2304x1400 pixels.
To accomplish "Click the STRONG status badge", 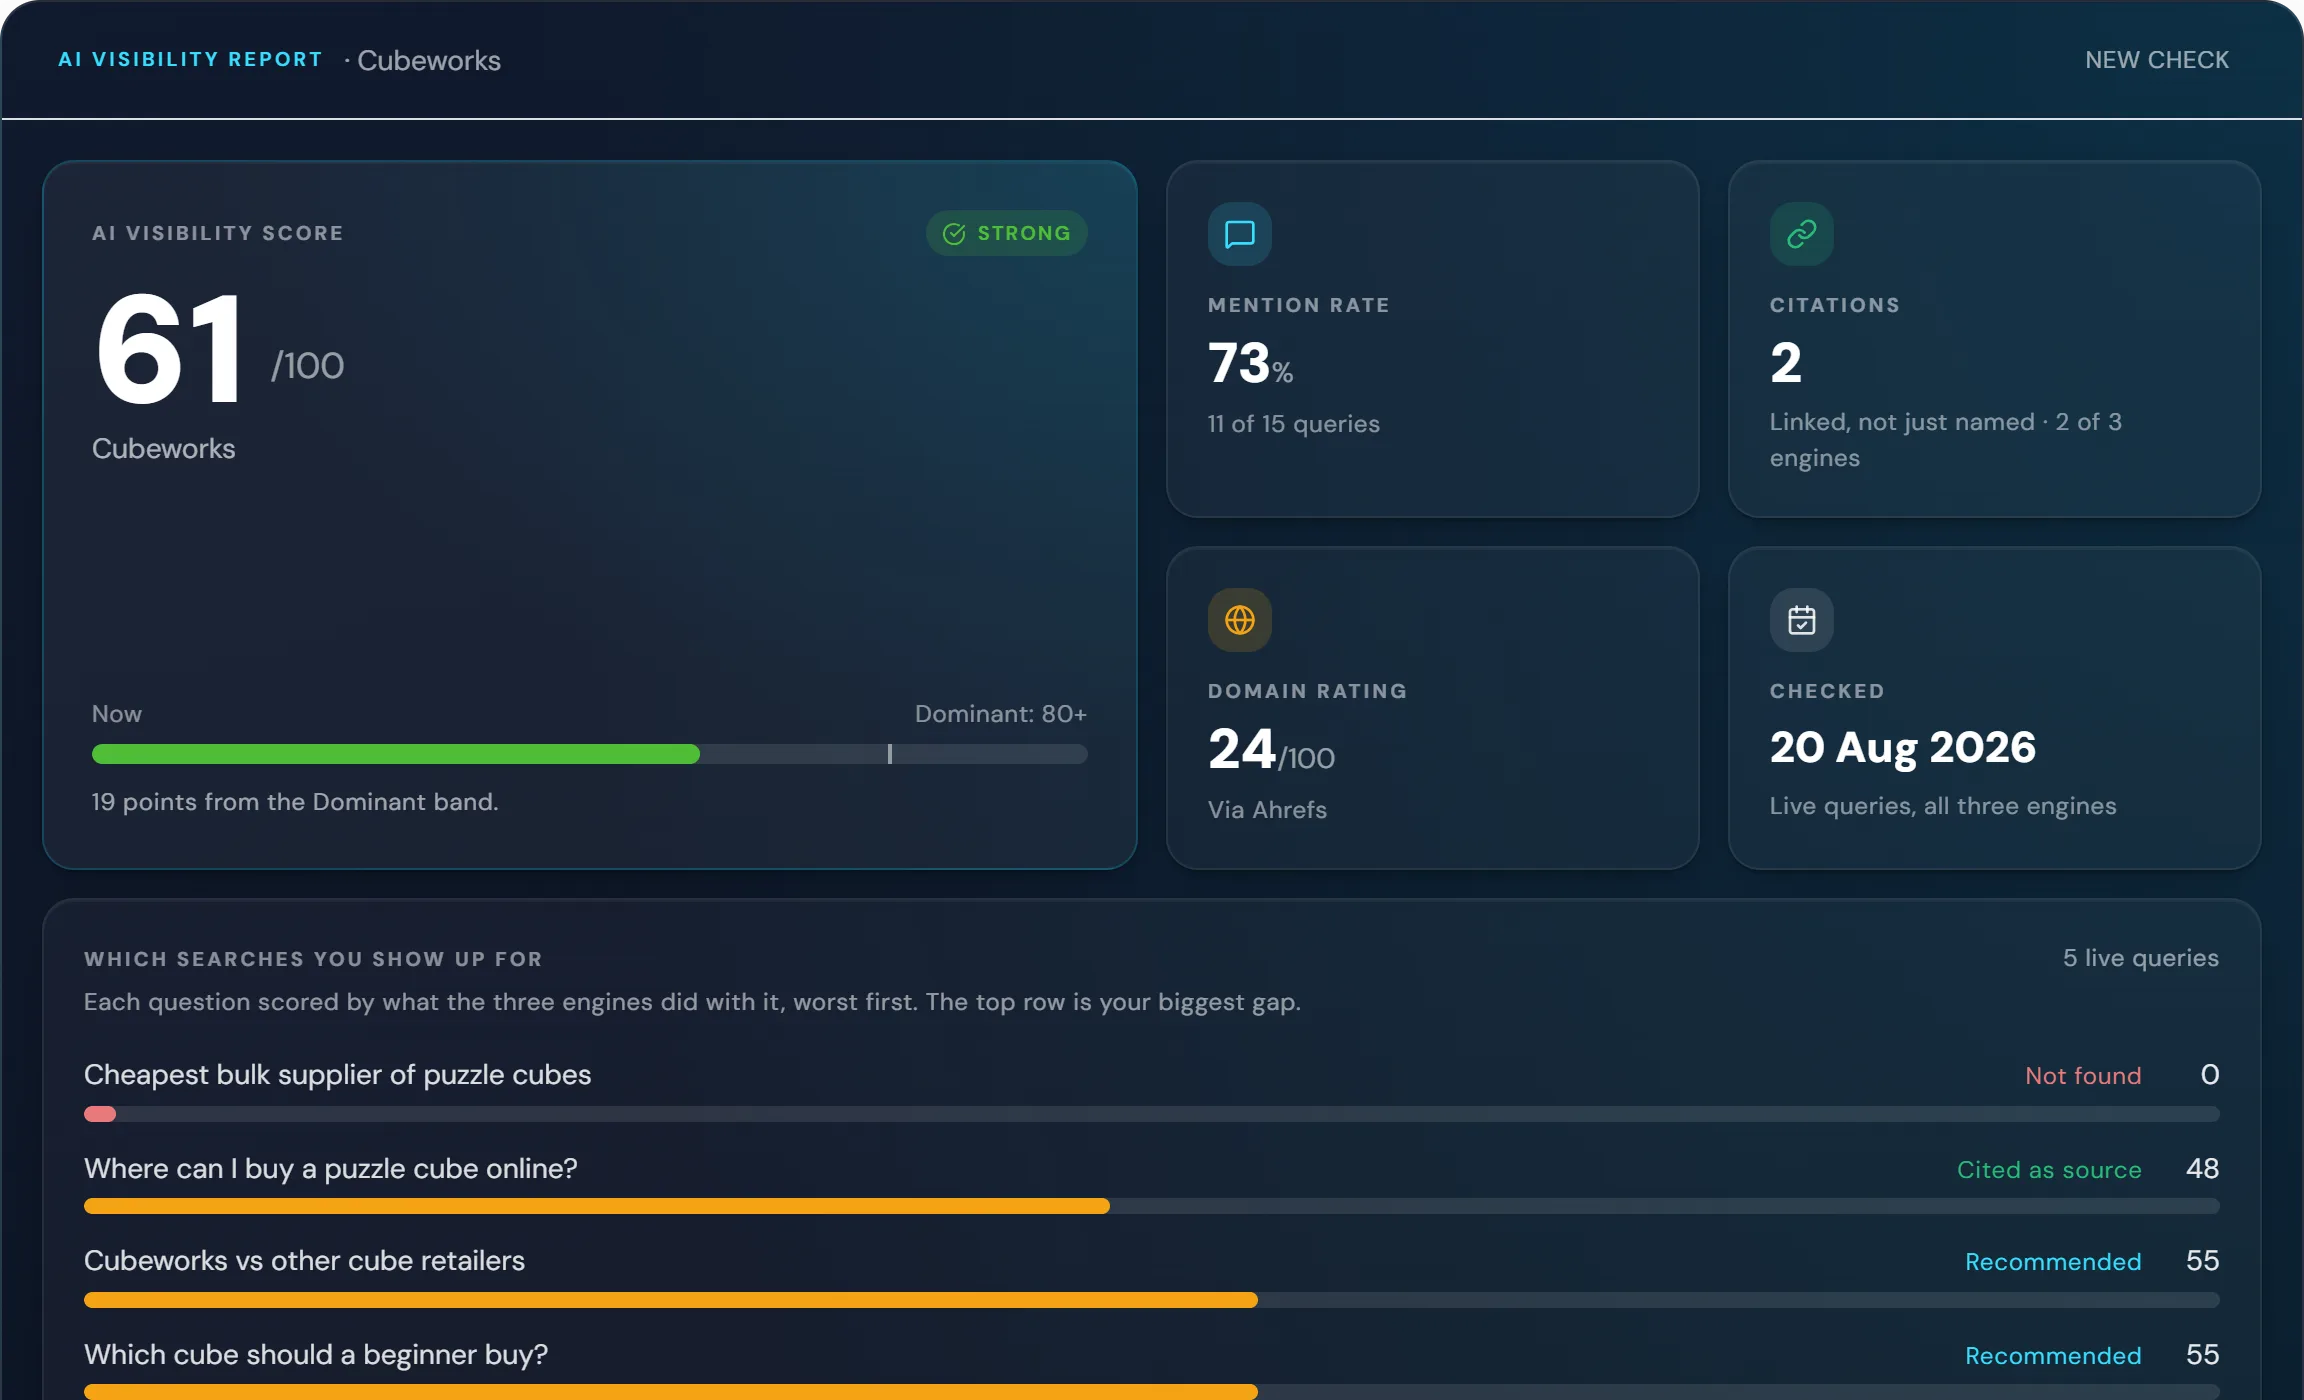I will (1006, 233).
